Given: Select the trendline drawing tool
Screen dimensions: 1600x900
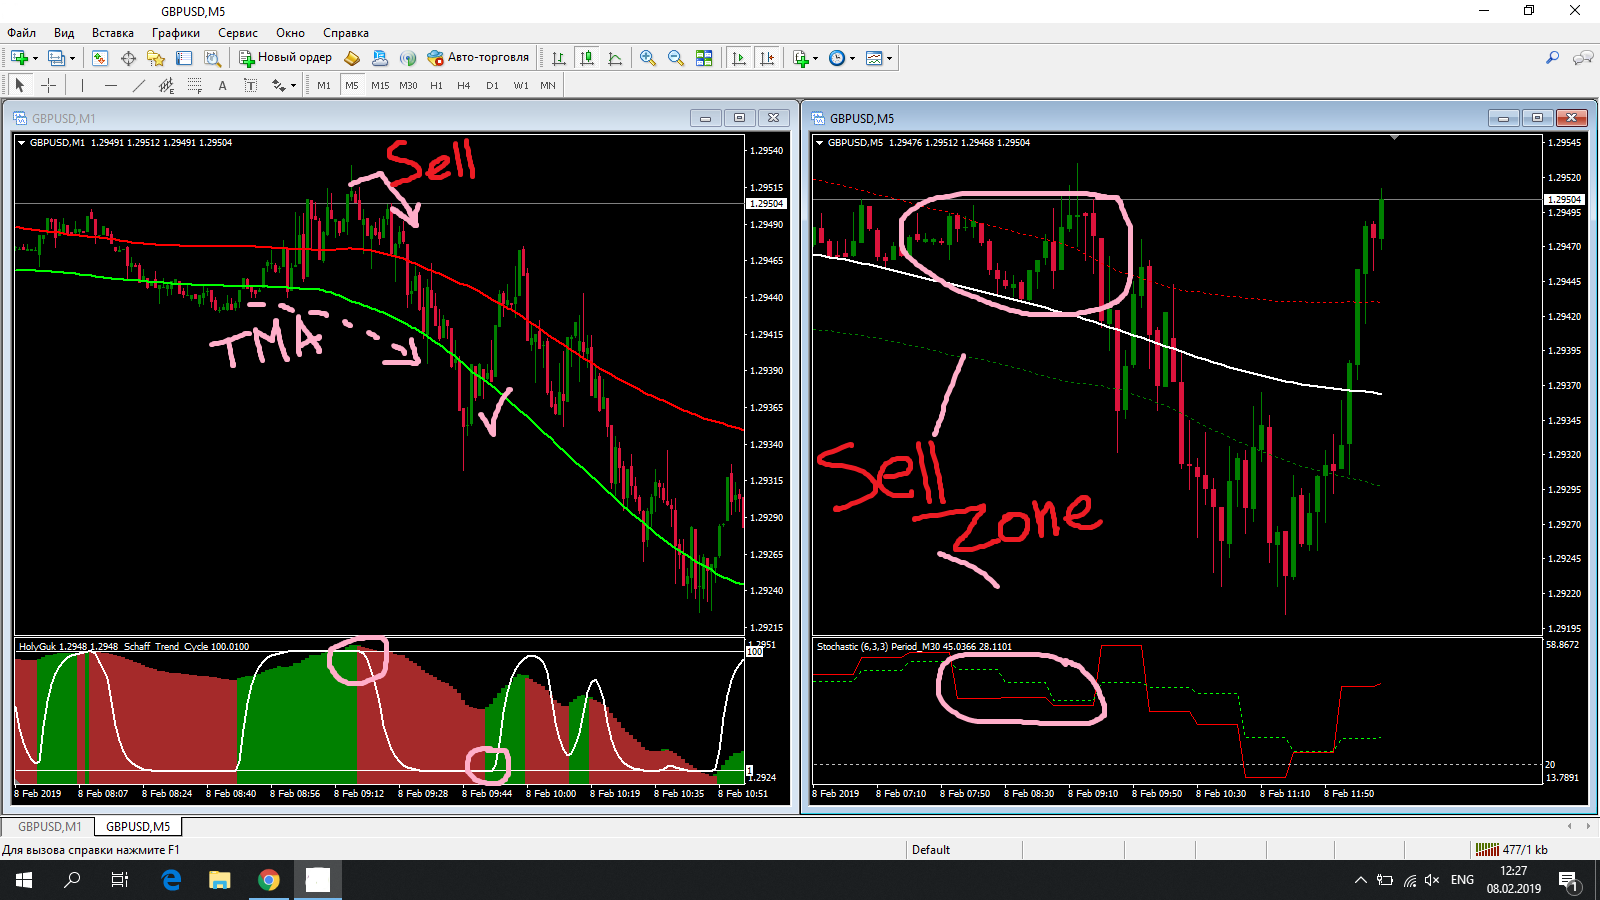Looking at the screenshot, I should click(x=138, y=85).
